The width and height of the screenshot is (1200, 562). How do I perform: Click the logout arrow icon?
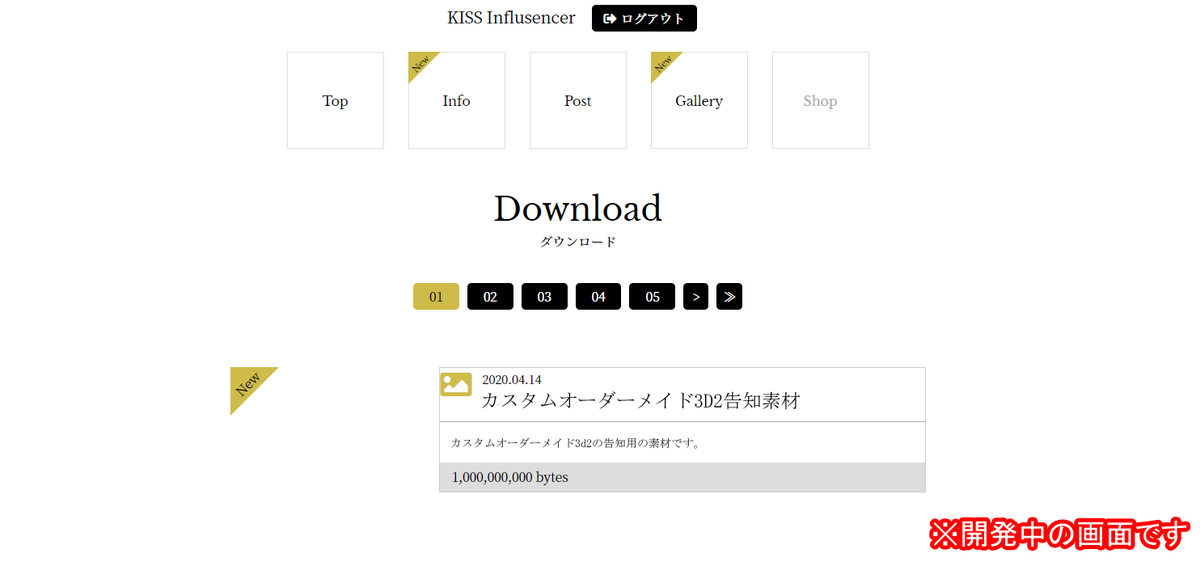coord(609,19)
